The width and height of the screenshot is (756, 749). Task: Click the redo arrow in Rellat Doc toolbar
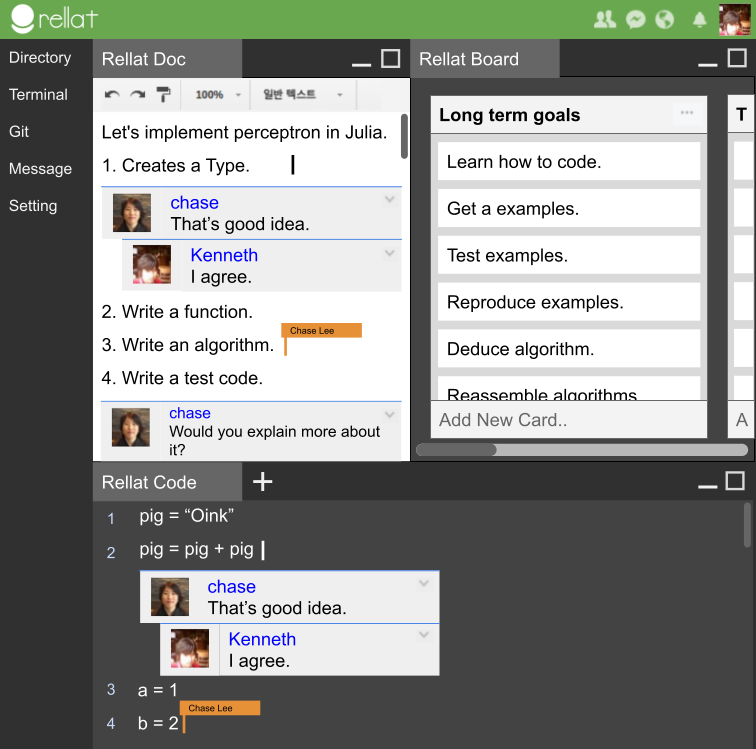pos(138,95)
